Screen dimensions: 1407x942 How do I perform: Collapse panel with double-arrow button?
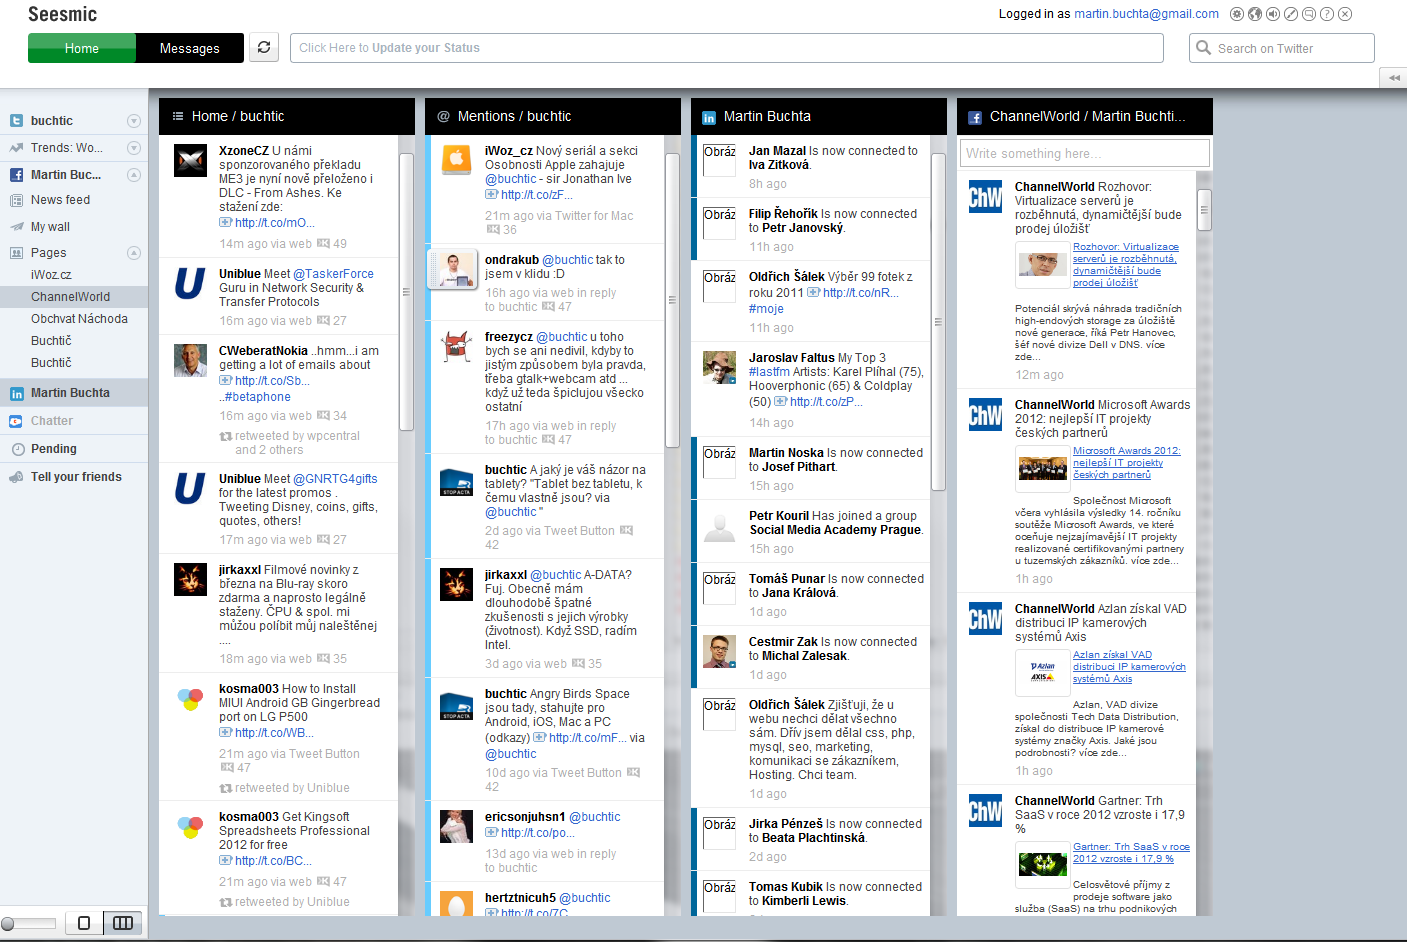[1393, 78]
